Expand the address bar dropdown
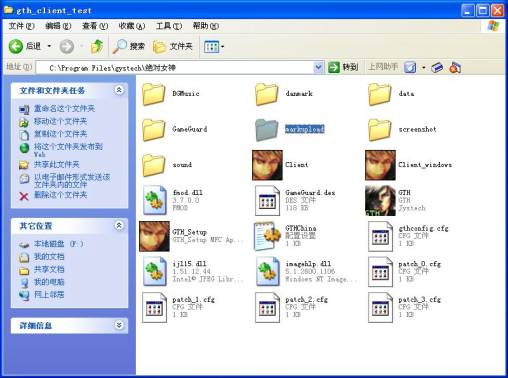Screen dimensions: 508x378 [318, 68]
